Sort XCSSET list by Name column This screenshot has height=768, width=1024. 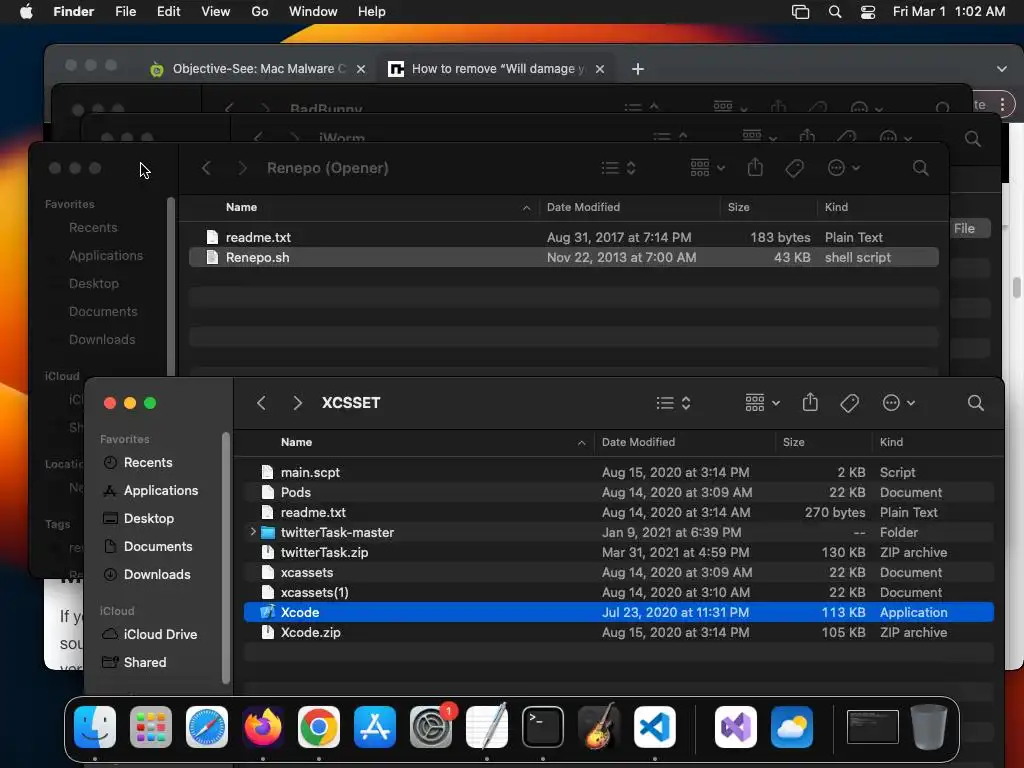coord(296,442)
